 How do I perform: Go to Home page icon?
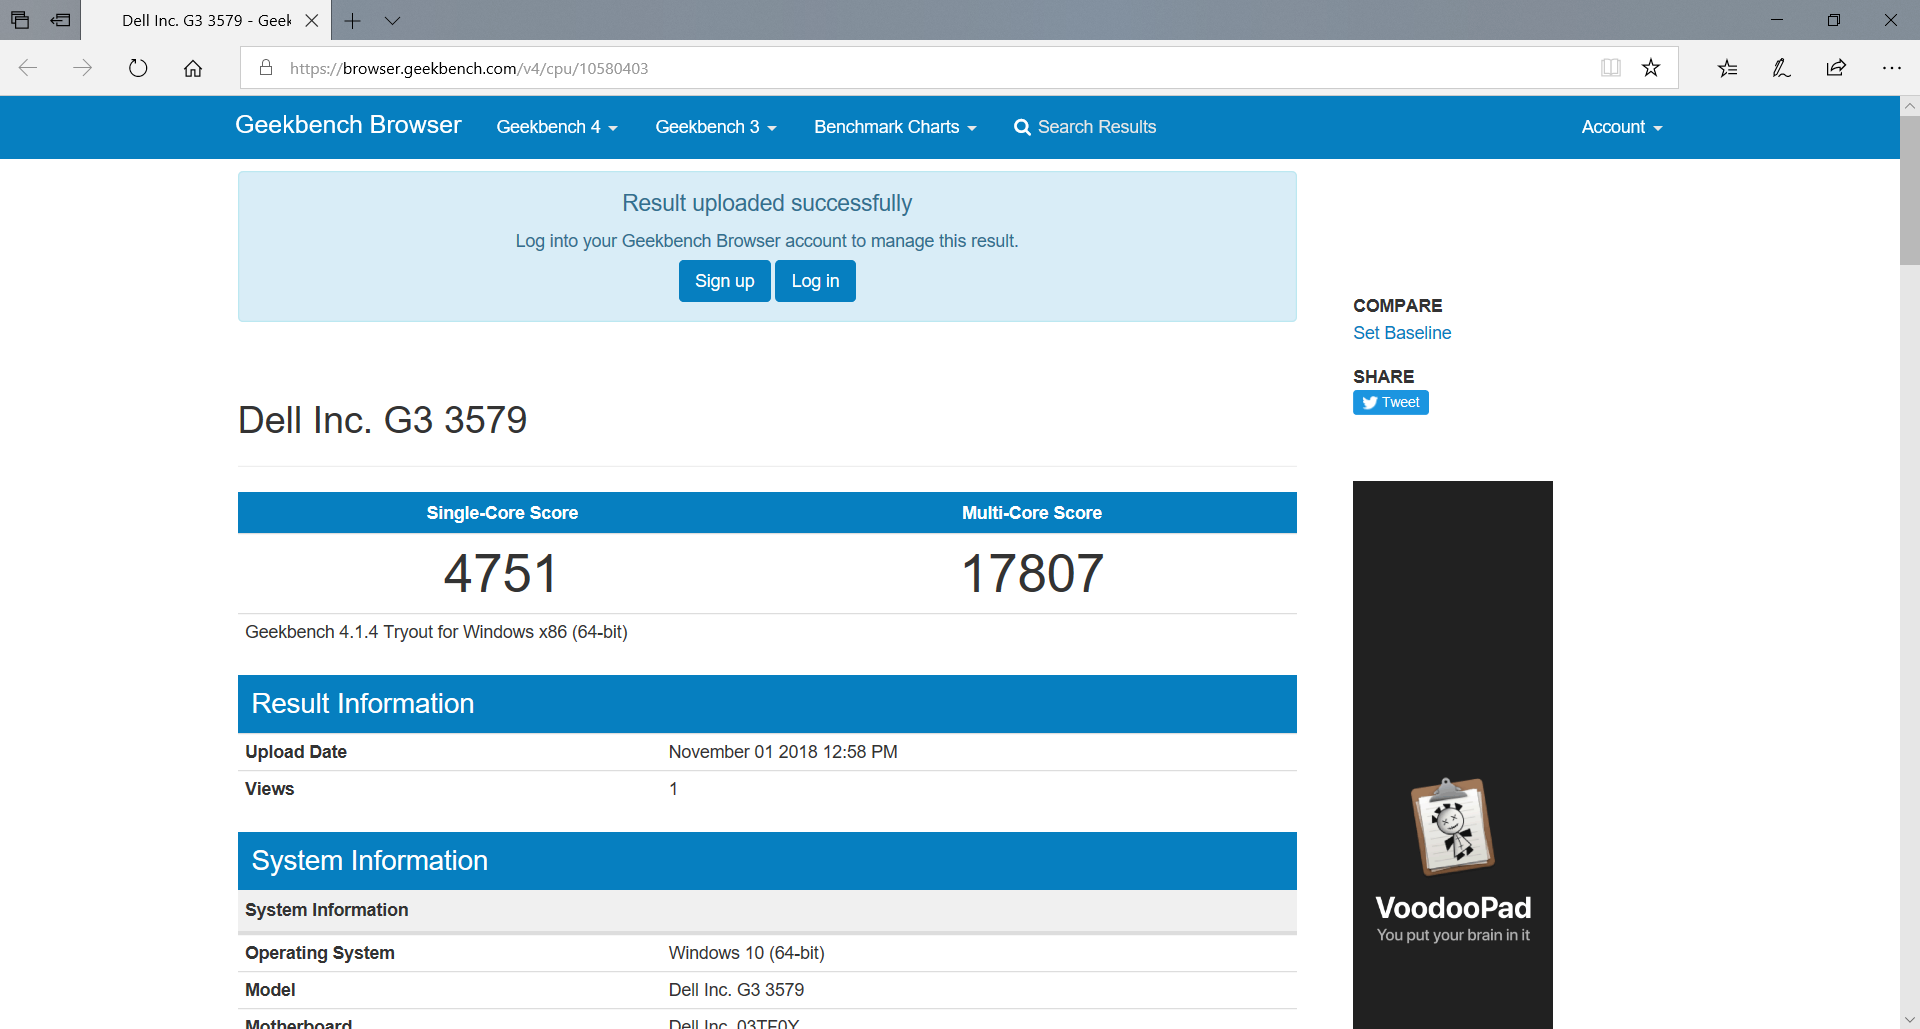click(x=193, y=68)
